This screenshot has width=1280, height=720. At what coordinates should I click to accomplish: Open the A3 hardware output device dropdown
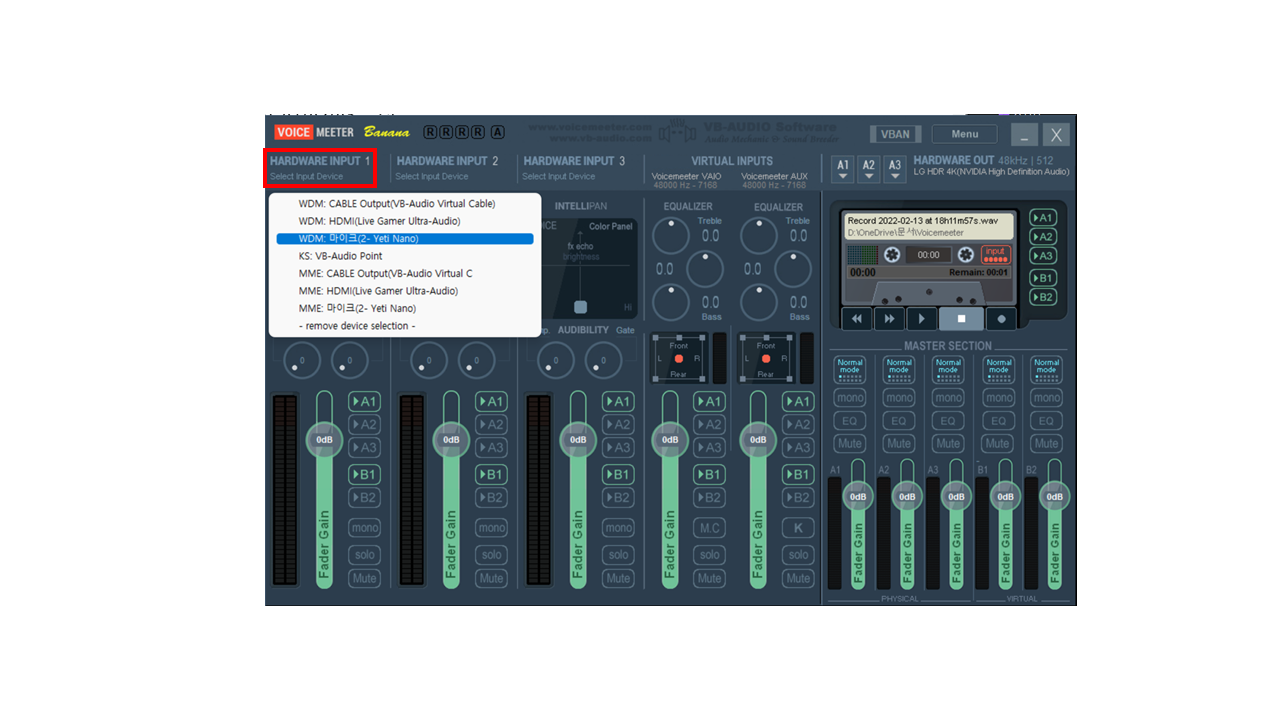(x=895, y=168)
